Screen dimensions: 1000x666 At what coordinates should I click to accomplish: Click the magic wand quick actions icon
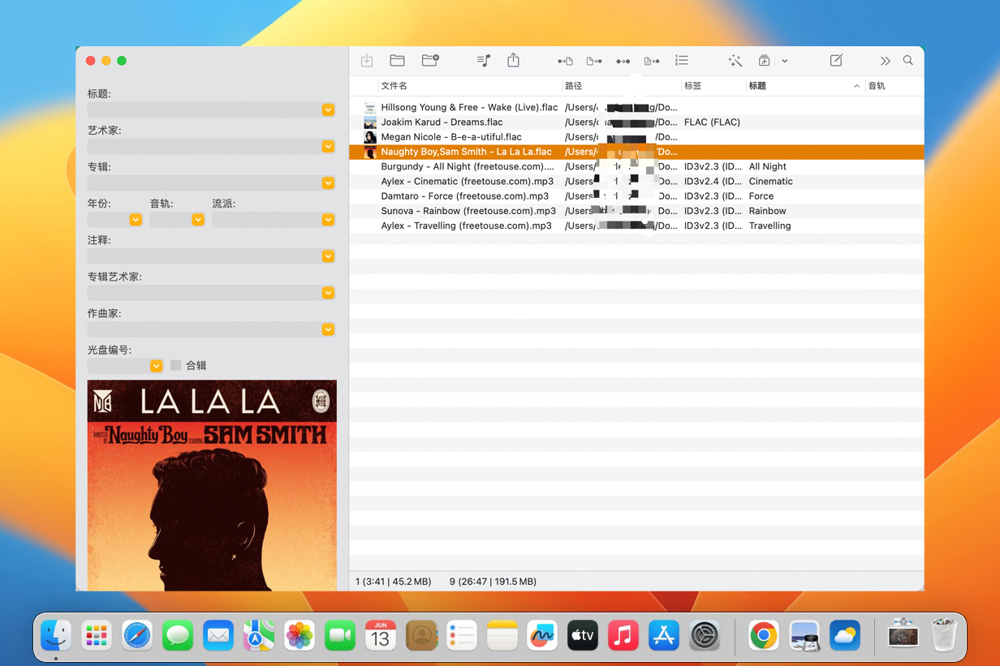point(735,61)
